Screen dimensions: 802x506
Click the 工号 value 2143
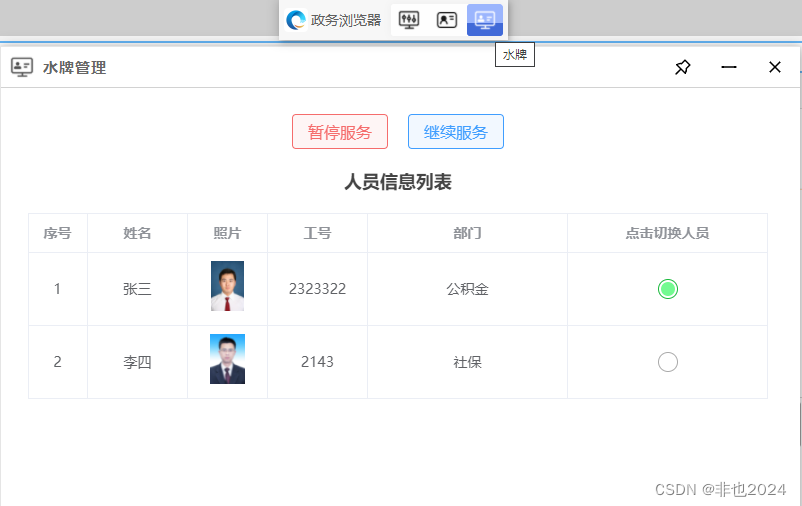[317, 362]
